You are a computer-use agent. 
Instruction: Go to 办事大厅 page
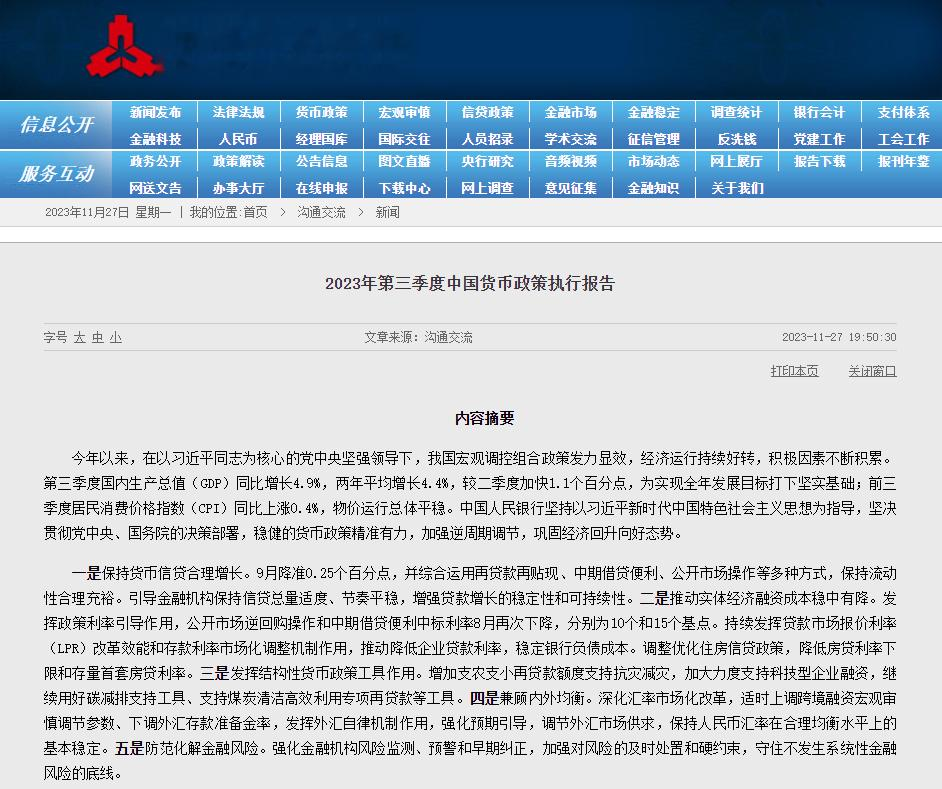pyautogui.click(x=238, y=188)
